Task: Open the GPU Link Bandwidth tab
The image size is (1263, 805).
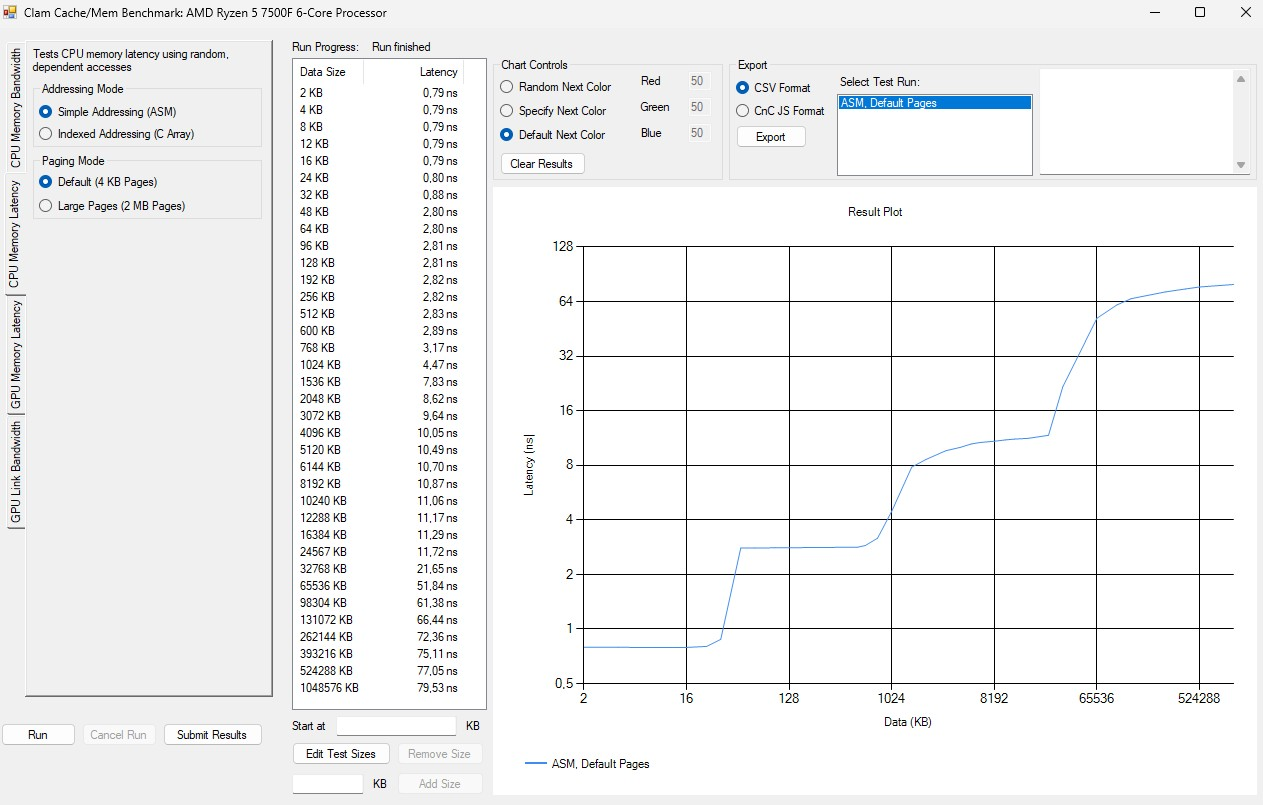Action: [x=15, y=472]
